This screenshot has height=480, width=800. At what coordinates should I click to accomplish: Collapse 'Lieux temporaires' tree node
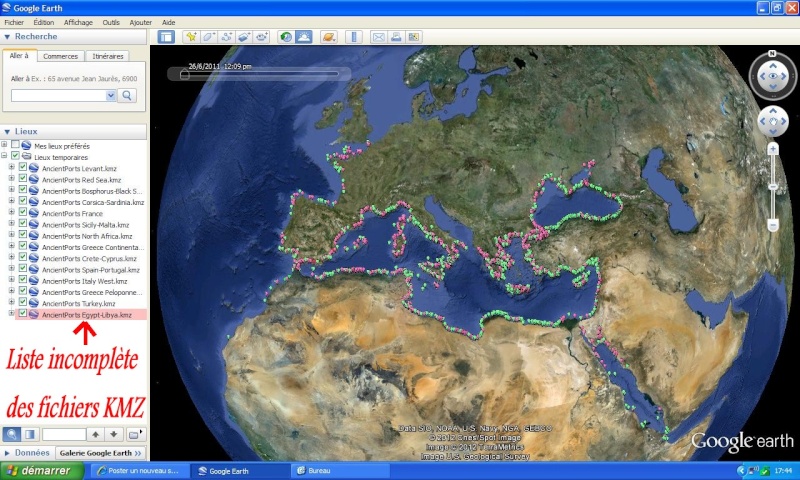[4, 156]
